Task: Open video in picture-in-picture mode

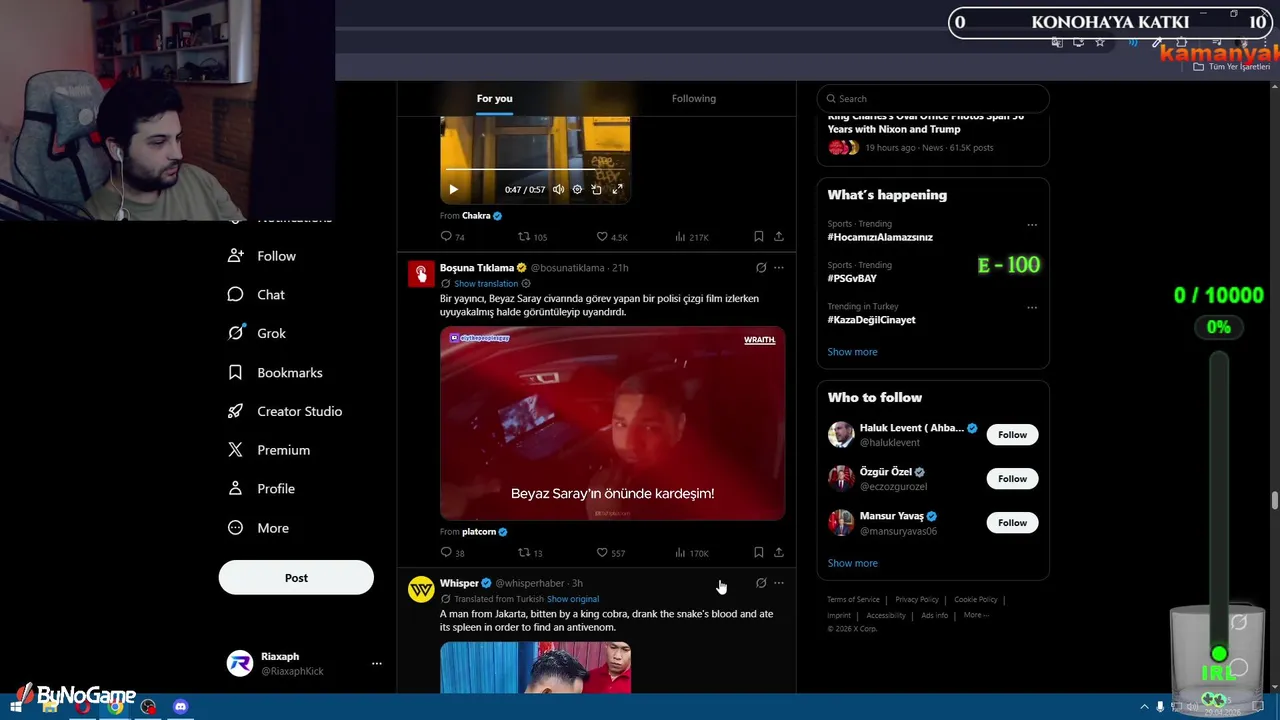Action: click(x=597, y=189)
